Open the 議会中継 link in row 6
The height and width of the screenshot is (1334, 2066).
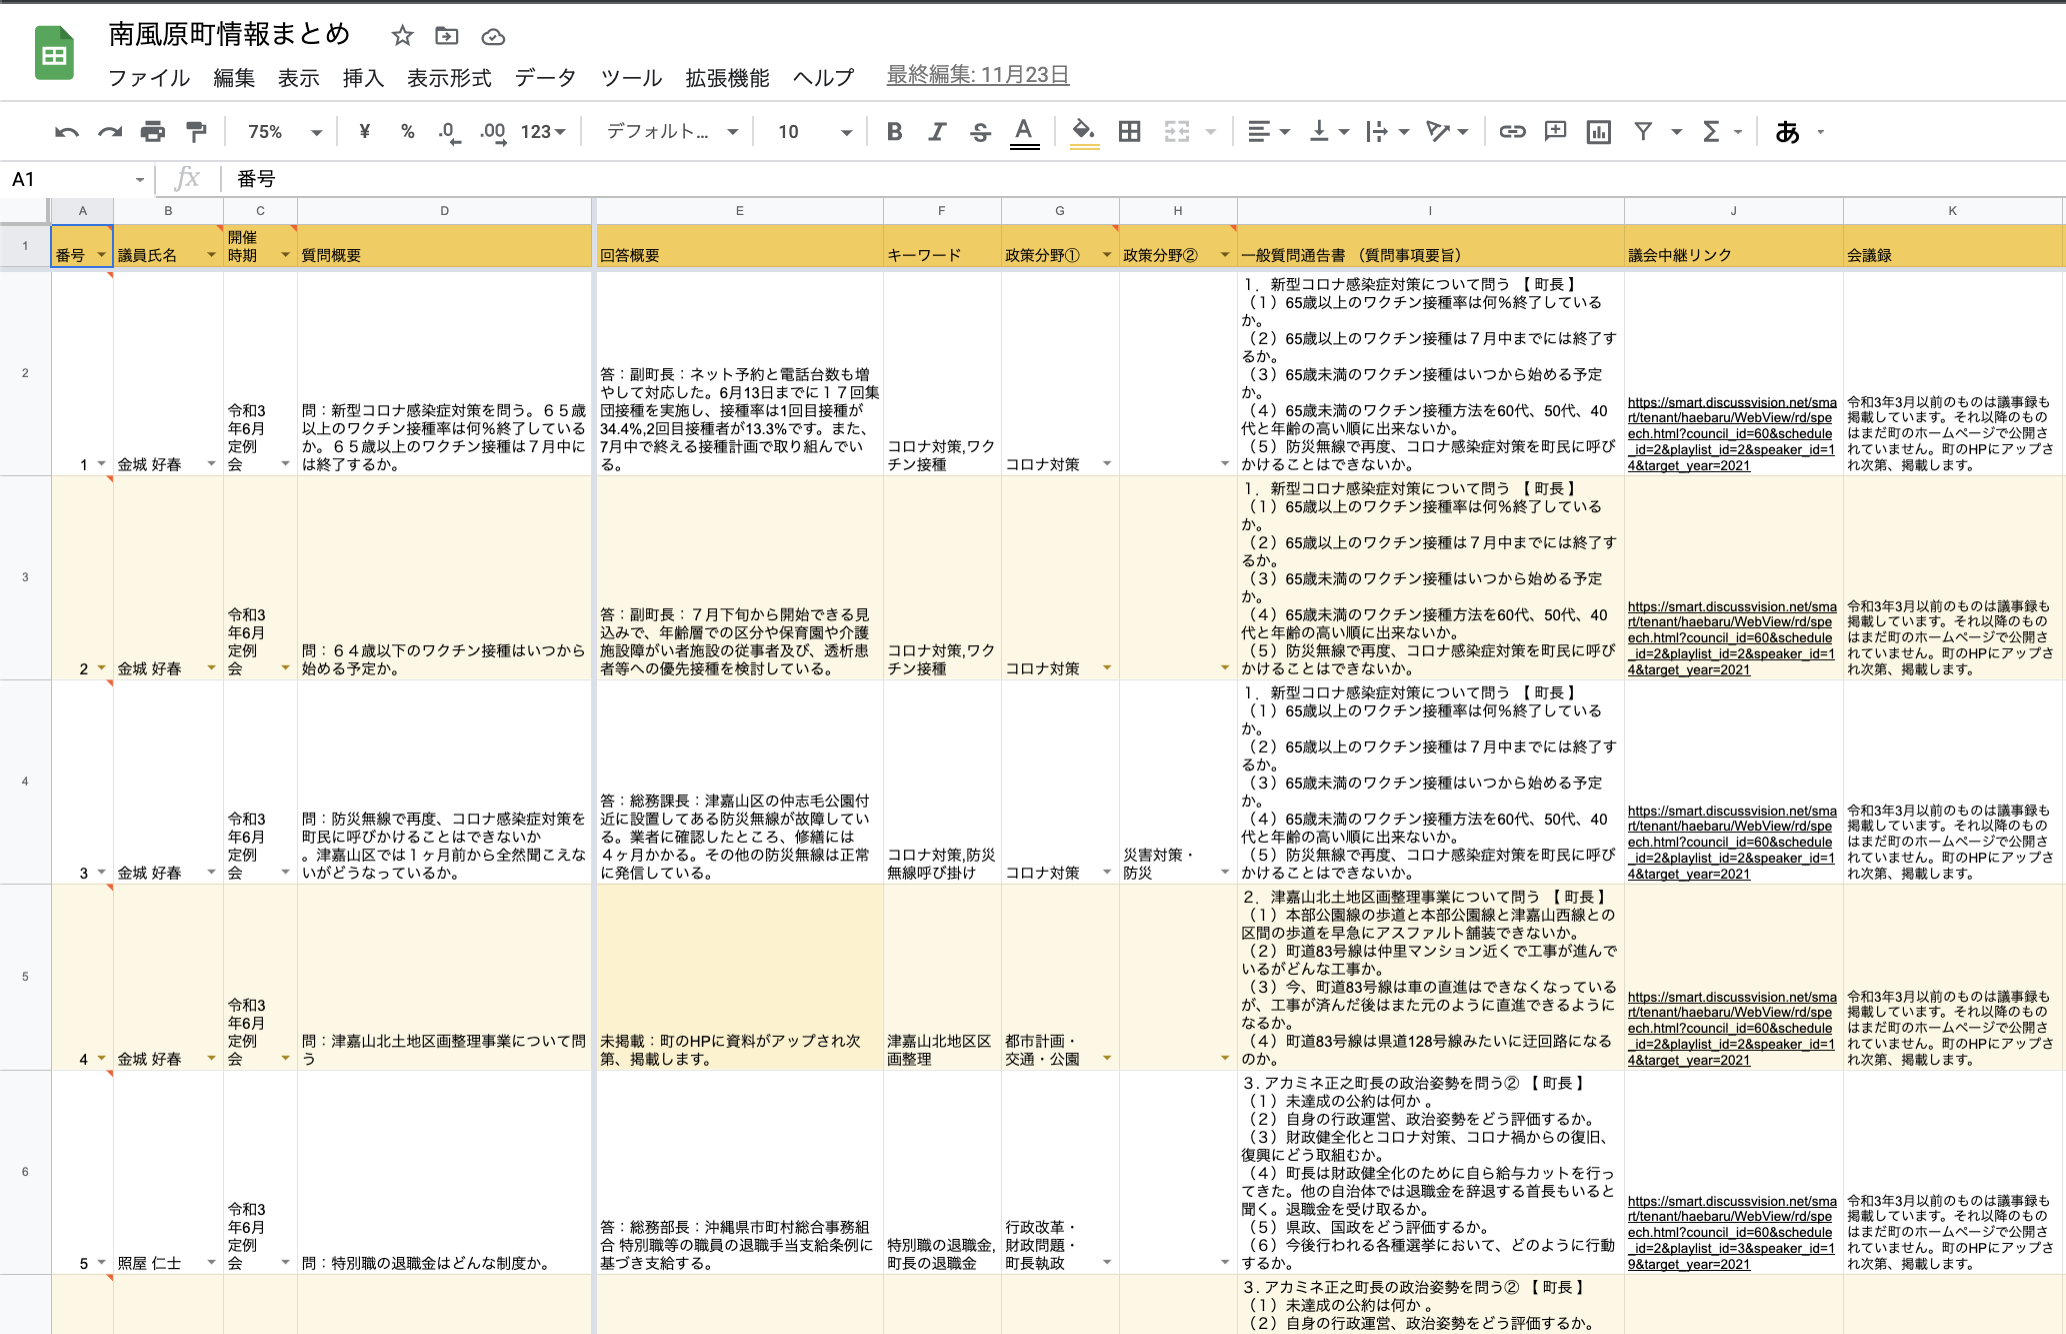click(x=1732, y=1232)
